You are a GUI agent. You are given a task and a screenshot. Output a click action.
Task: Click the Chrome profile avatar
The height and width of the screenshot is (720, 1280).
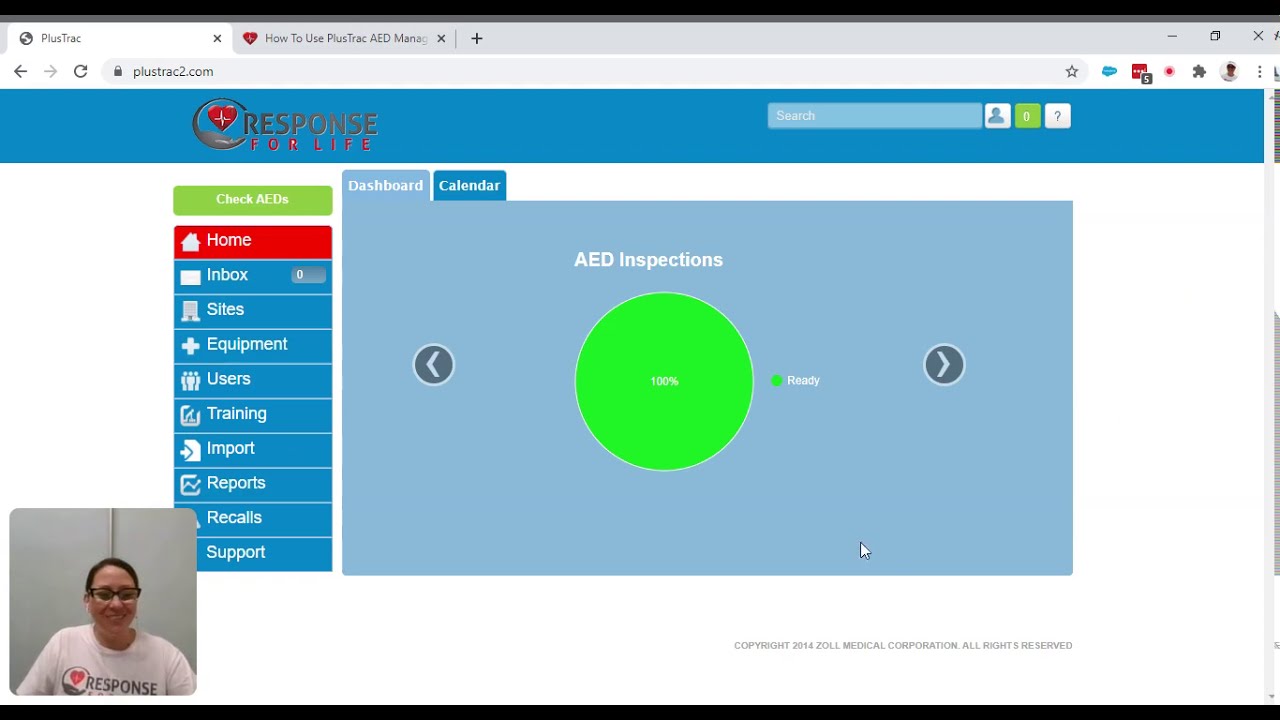[1230, 71]
